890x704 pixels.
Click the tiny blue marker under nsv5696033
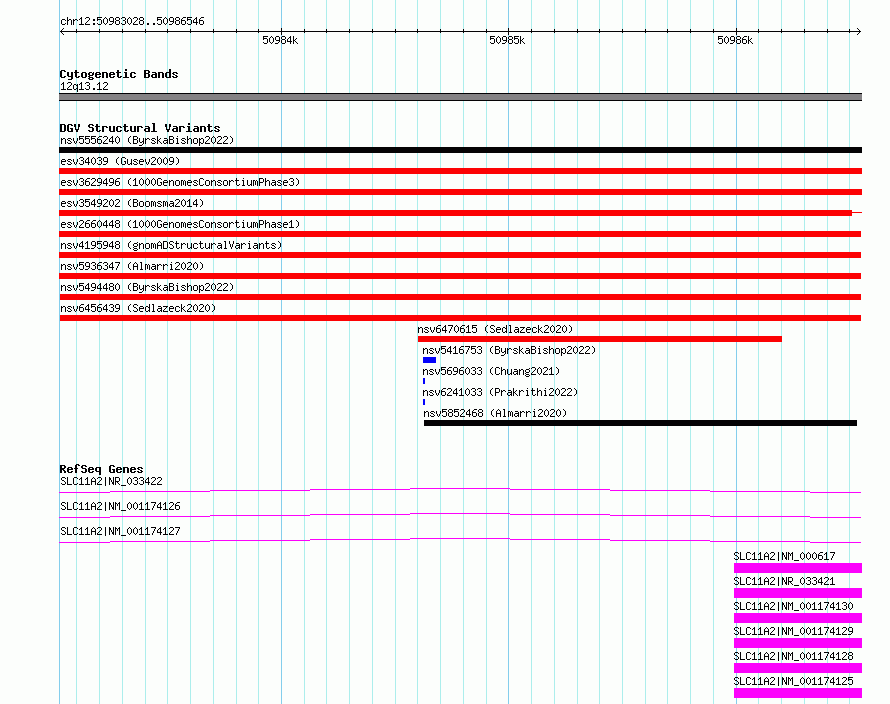click(x=424, y=381)
